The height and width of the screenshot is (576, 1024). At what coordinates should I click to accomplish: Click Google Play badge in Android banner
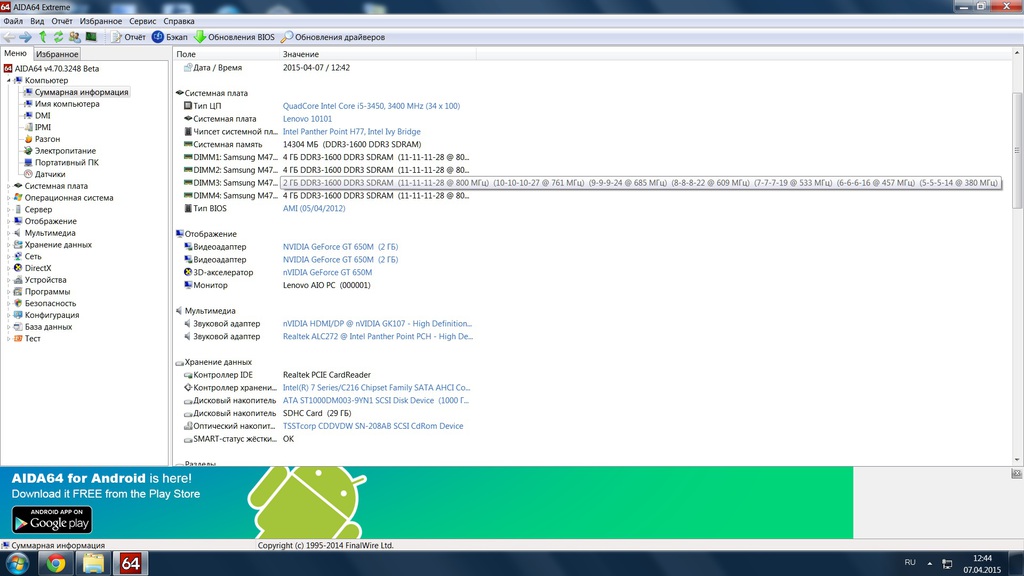point(52,520)
